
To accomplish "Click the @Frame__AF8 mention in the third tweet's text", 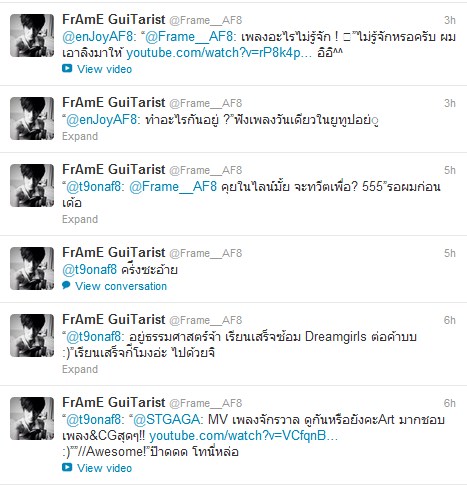I will point(173,187).
